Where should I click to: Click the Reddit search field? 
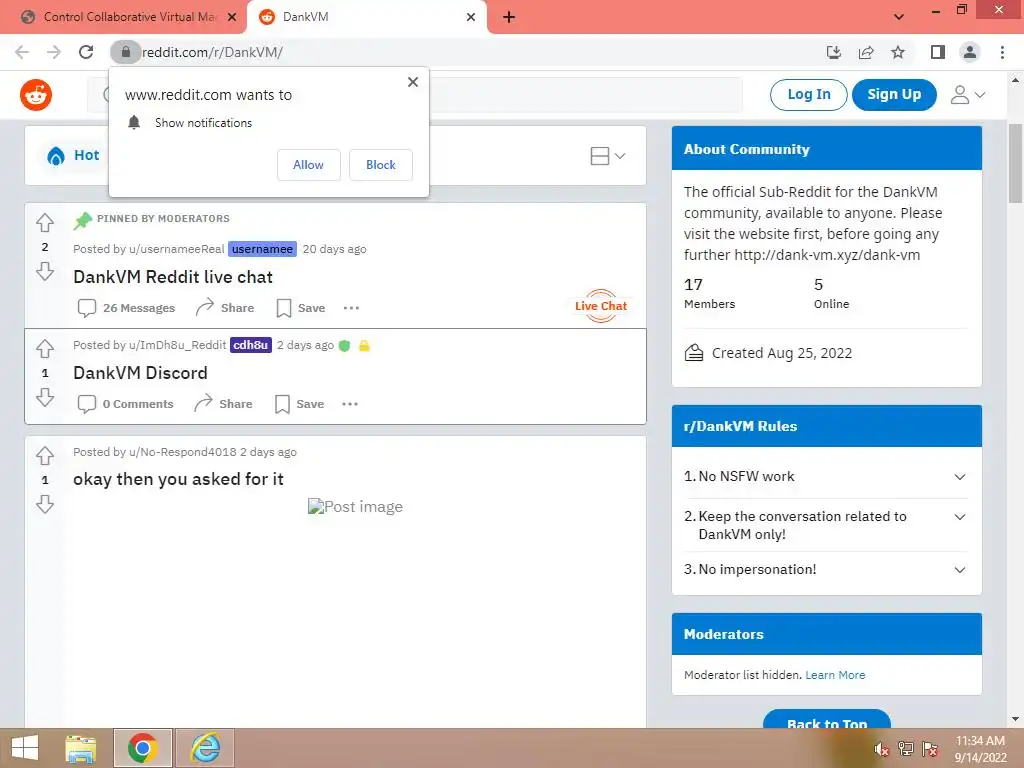pos(415,95)
